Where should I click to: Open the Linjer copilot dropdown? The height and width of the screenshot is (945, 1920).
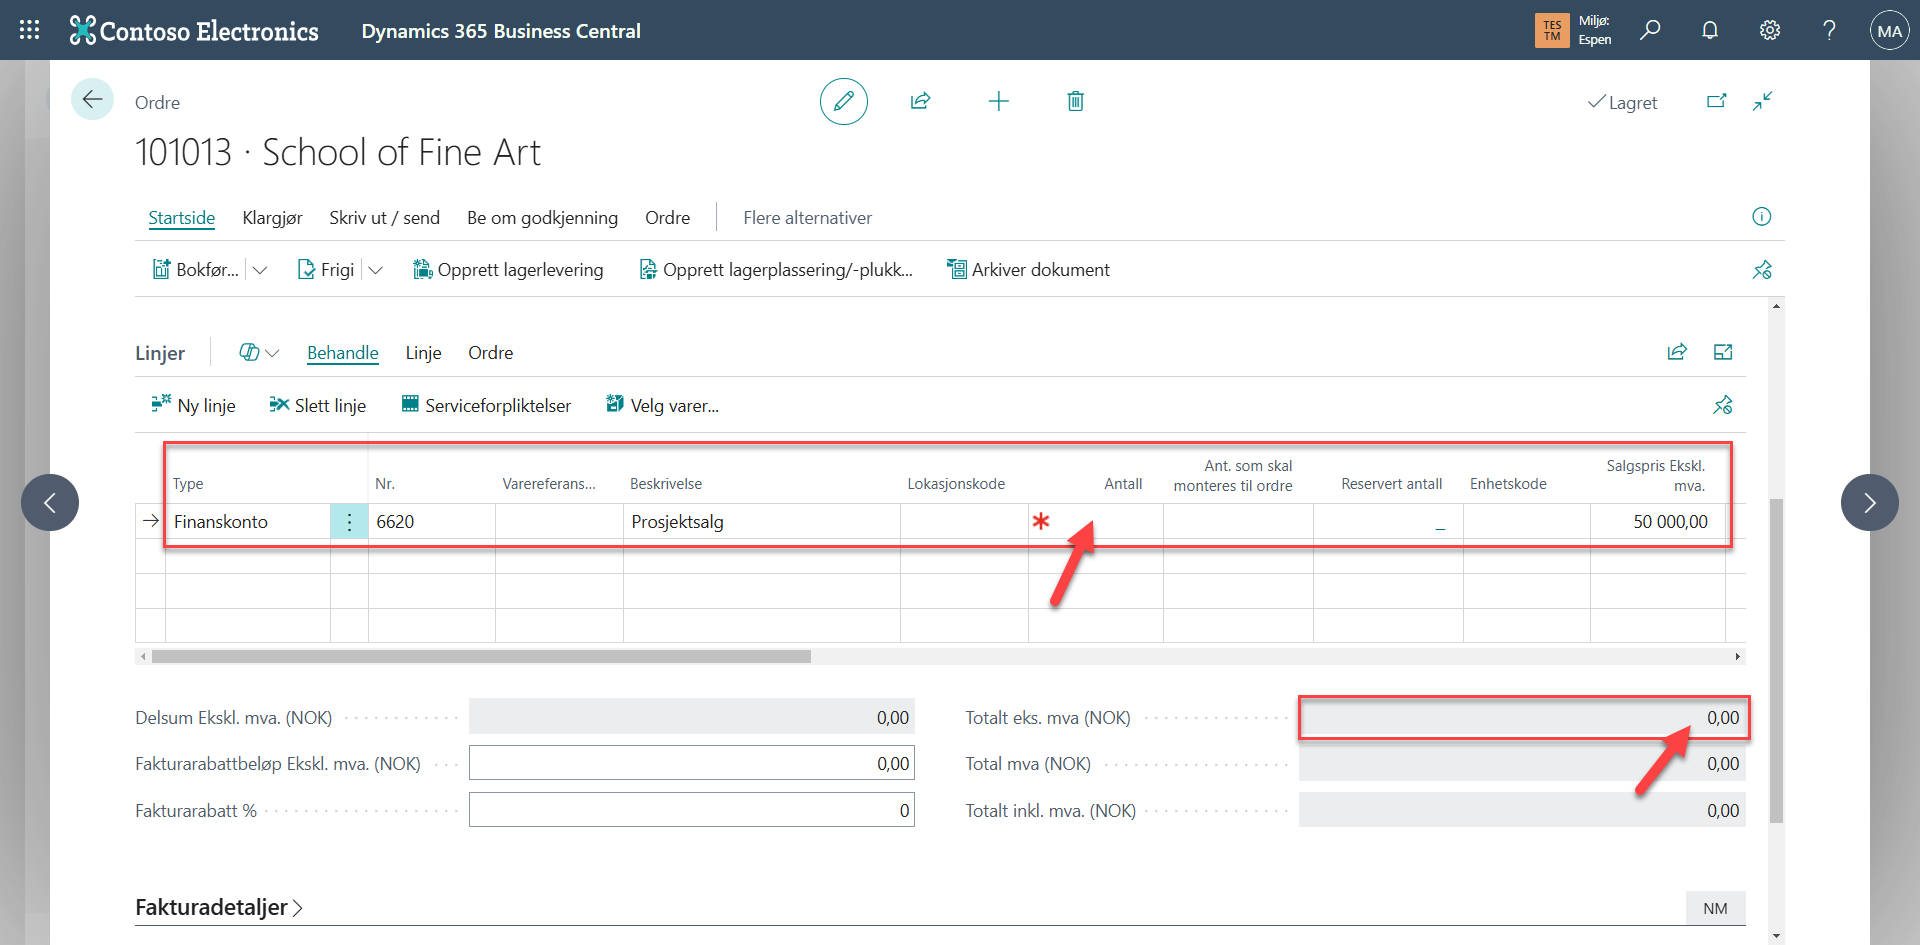[259, 352]
